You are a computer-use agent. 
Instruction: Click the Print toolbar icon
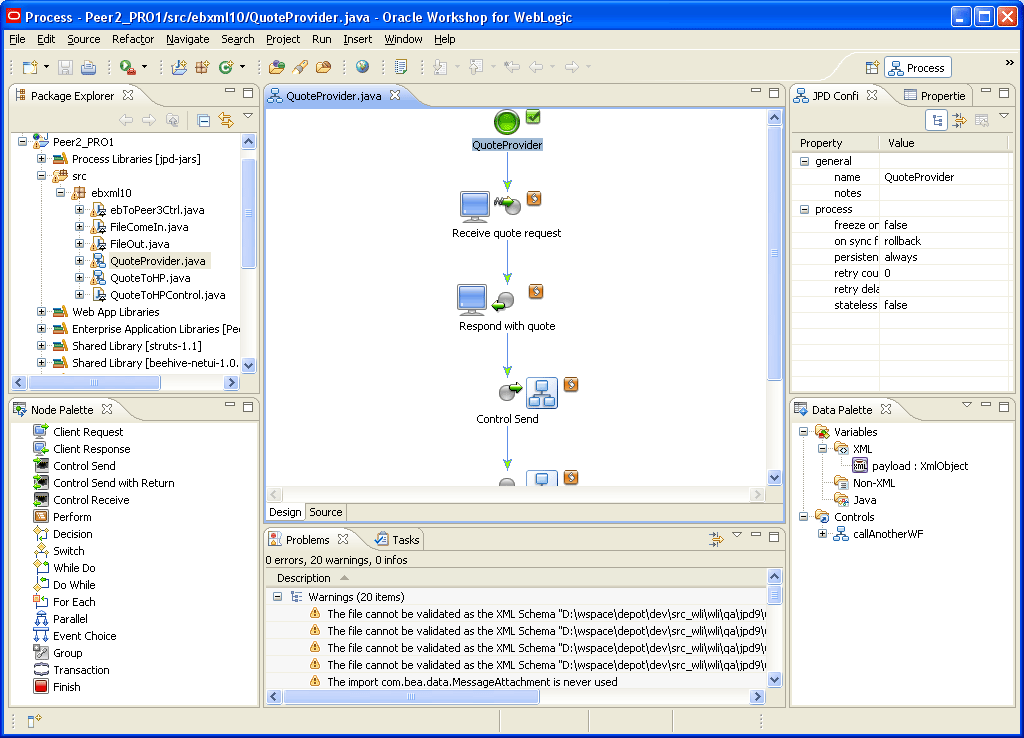click(x=87, y=67)
